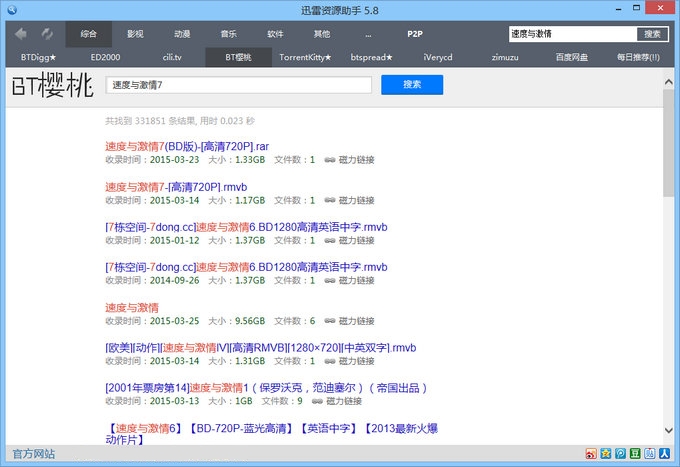Click the top-right 搜索 button
The width and height of the screenshot is (680, 467).
tap(652, 34)
